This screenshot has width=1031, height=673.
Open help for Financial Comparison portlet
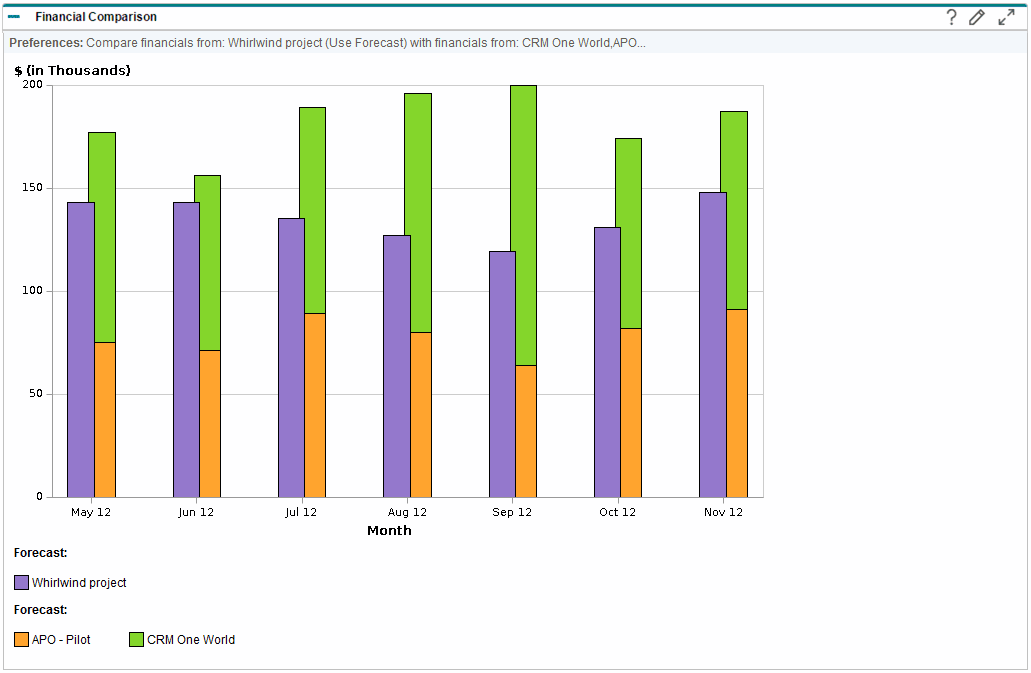tap(951, 17)
